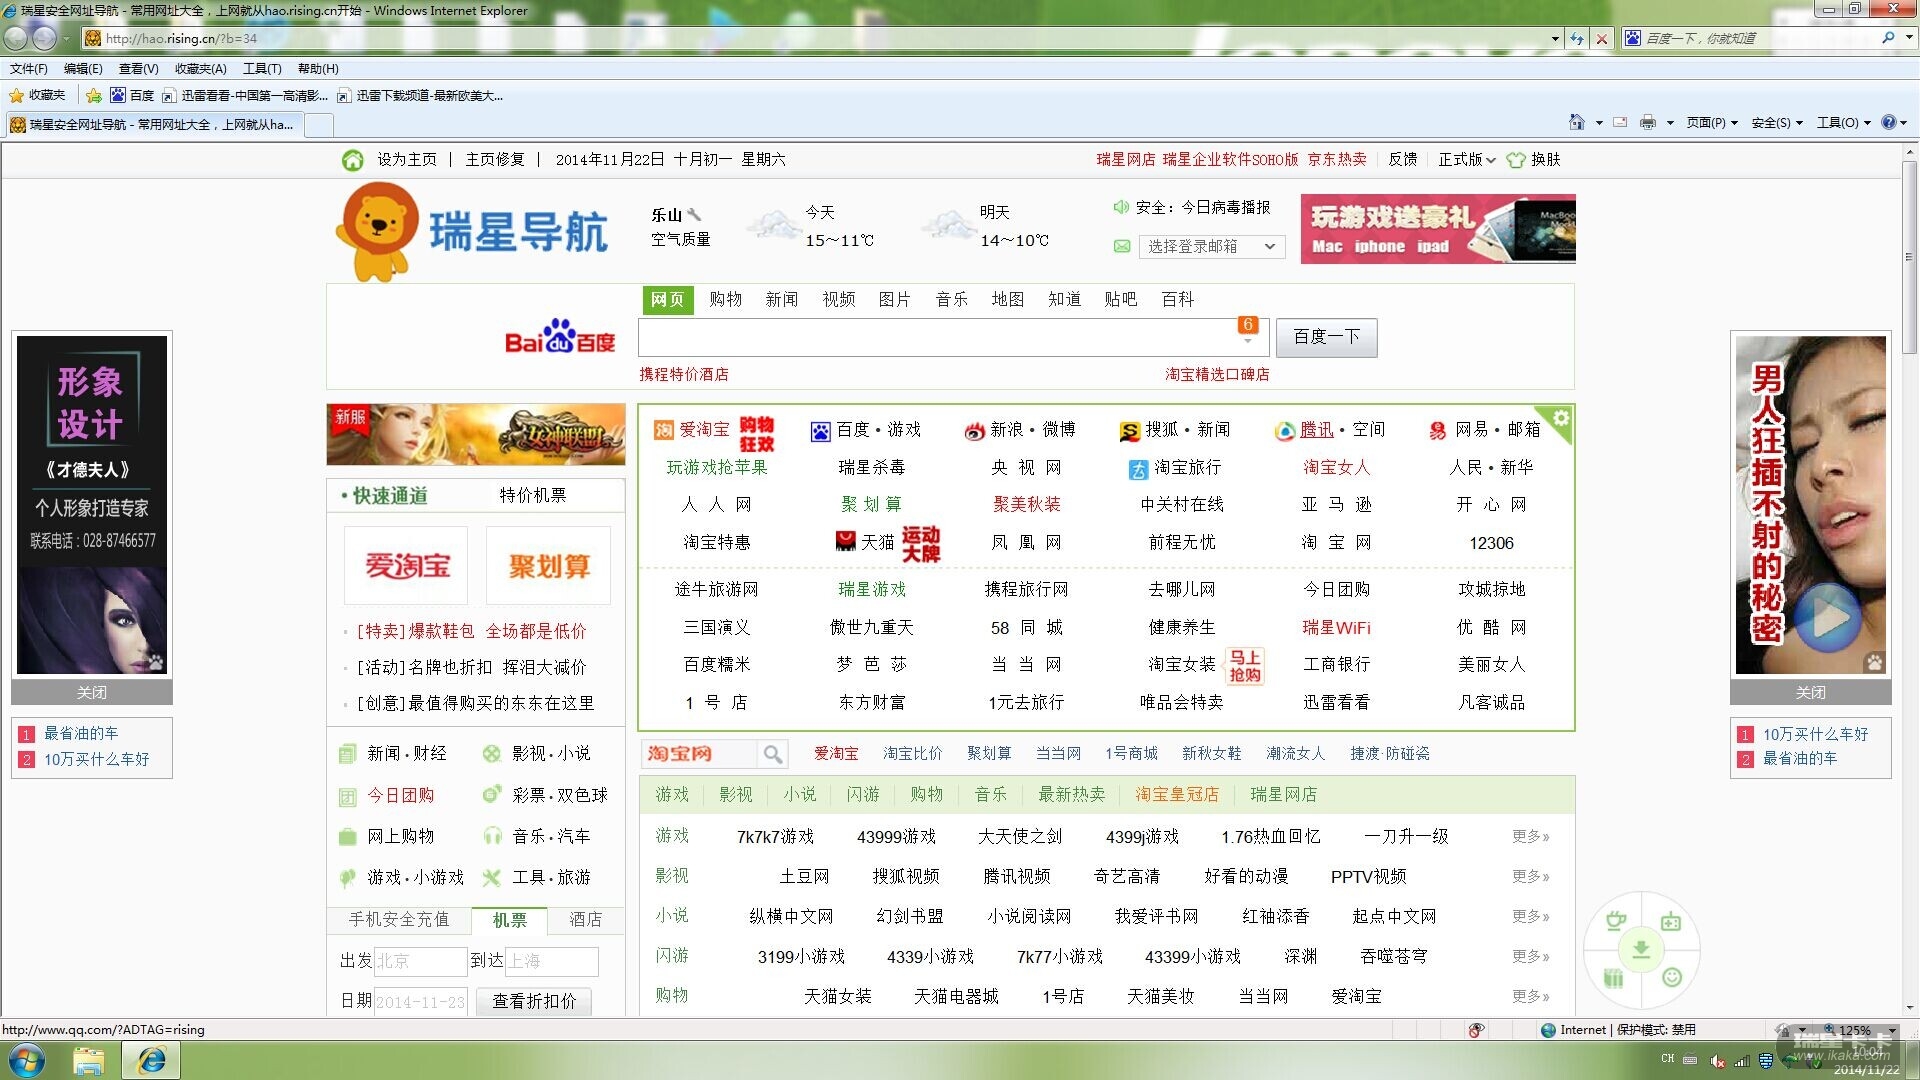Click the settings gear at nav grid corner
This screenshot has height=1080, width=1920.
pyautogui.click(x=1560, y=418)
